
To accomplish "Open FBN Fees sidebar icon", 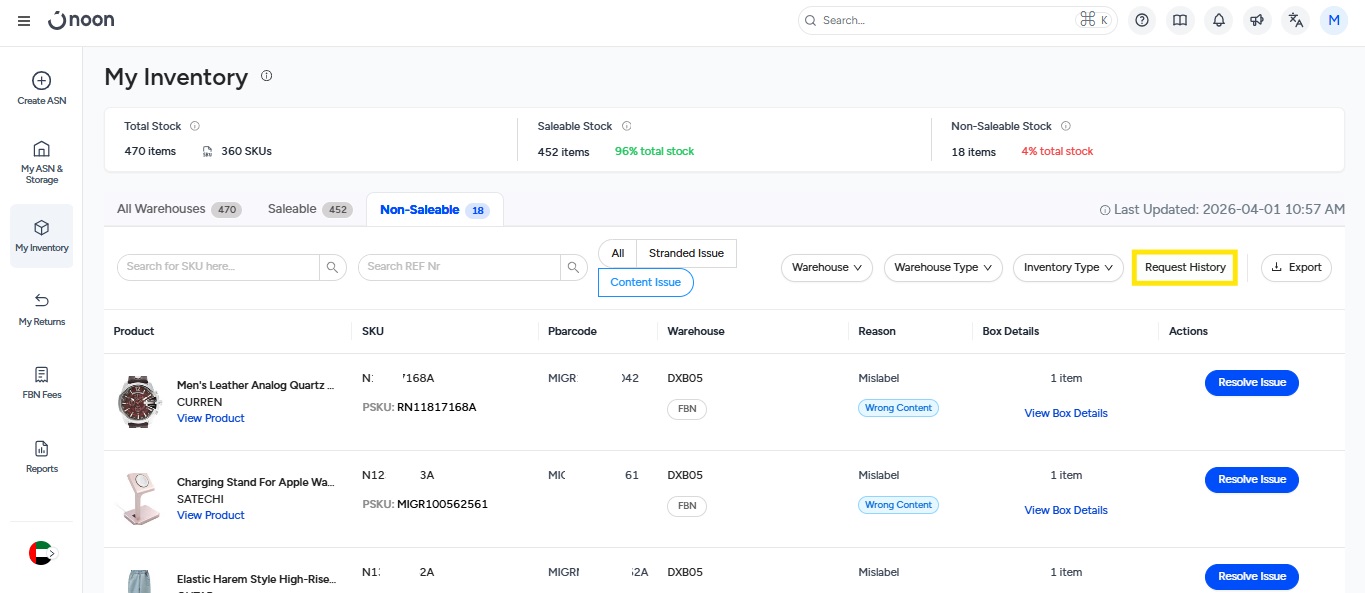I will pos(42,375).
